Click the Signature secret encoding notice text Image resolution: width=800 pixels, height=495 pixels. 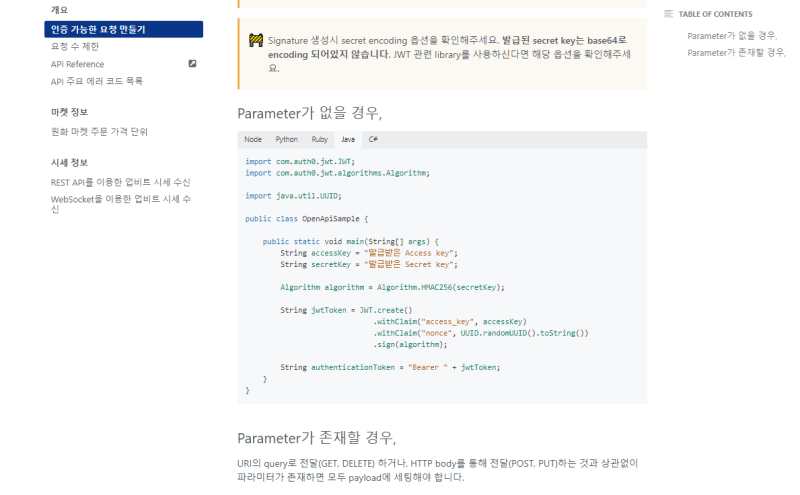pos(449,54)
